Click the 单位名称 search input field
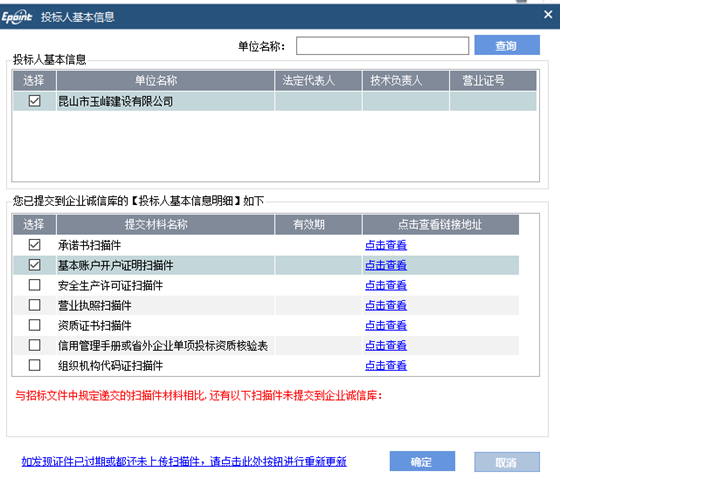This screenshot has width=720, height=480. click(382, 46)
